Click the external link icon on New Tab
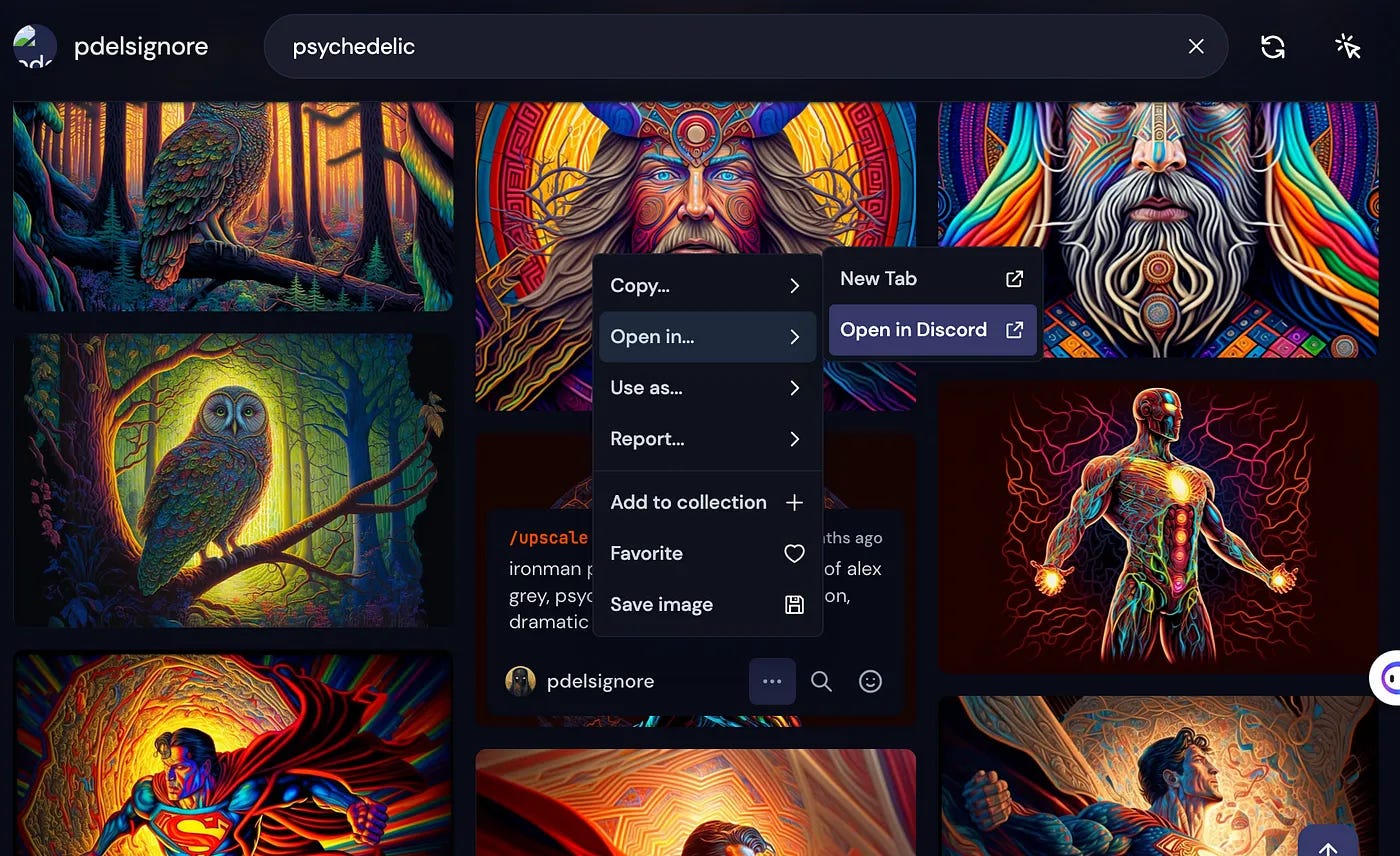This screenshot has height=856, width=1400. [x=1014, y=279]
